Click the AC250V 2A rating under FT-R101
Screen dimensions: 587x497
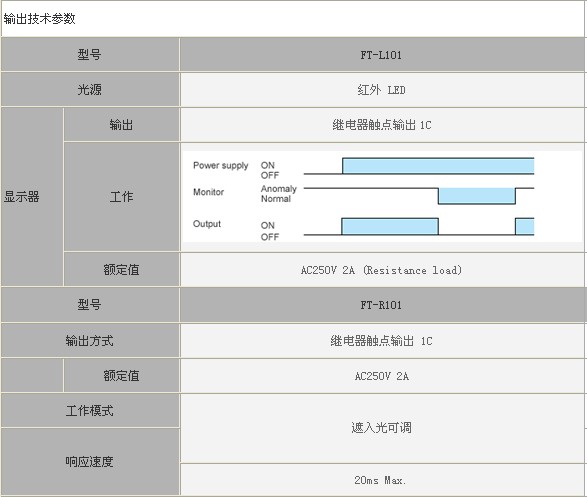pyautogui.click(x=381, y=376)
